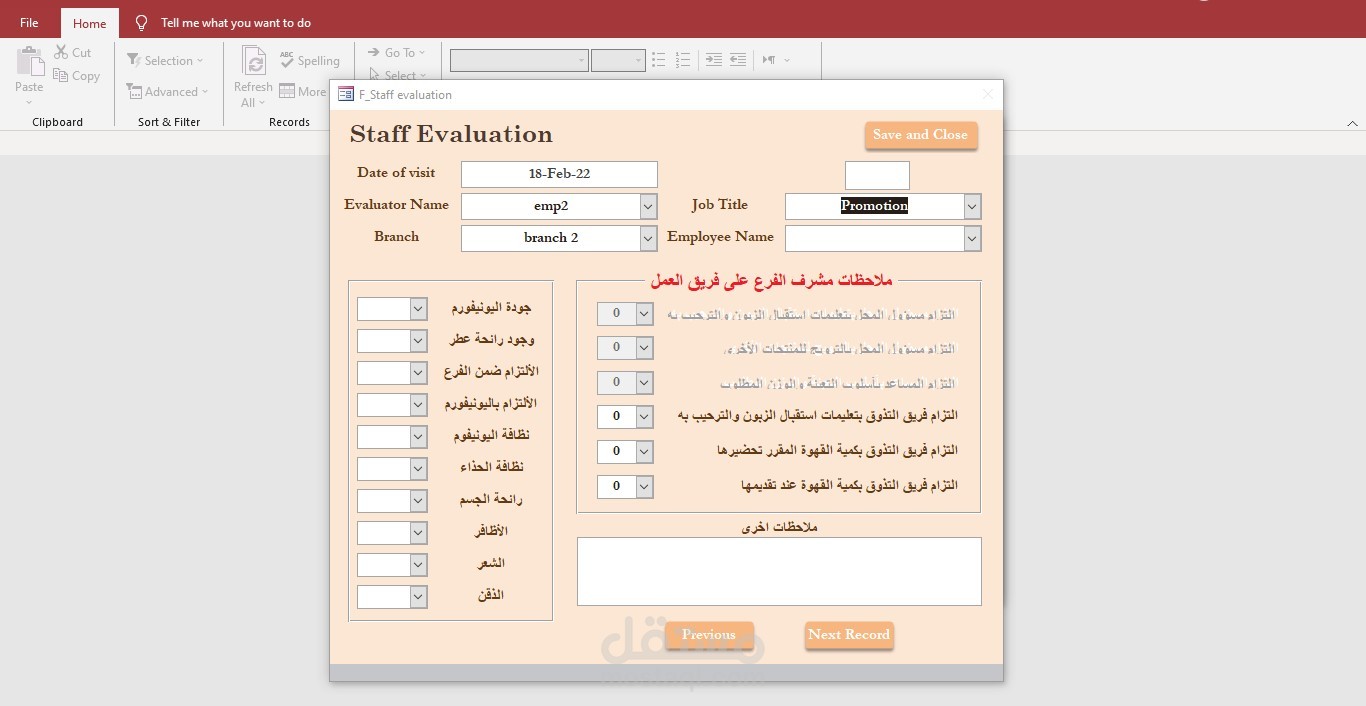Open the Selection filter tool
Image resolution: width=1366 pixels, height=706 pixels.
tap(166, 60)
